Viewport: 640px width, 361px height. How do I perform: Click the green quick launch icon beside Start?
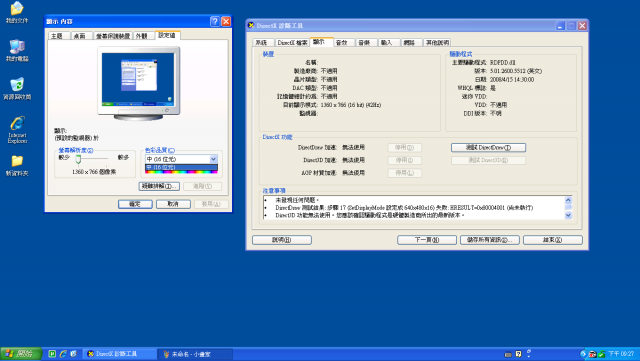click(52, 354)
